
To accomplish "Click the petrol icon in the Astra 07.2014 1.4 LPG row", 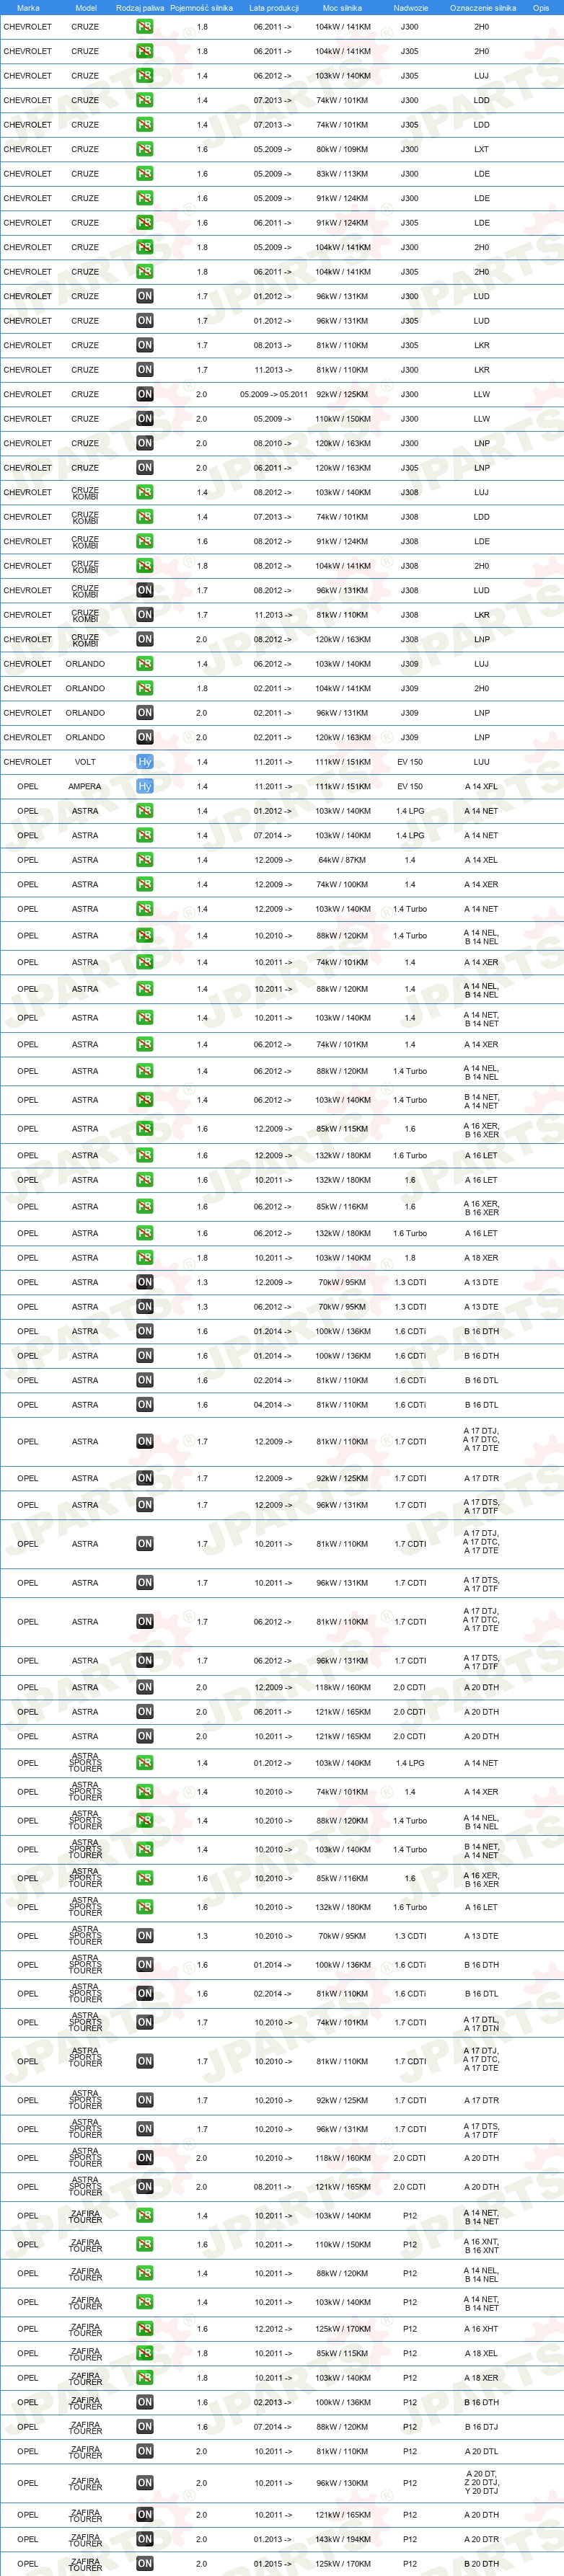I will click(x=145, y=835).
